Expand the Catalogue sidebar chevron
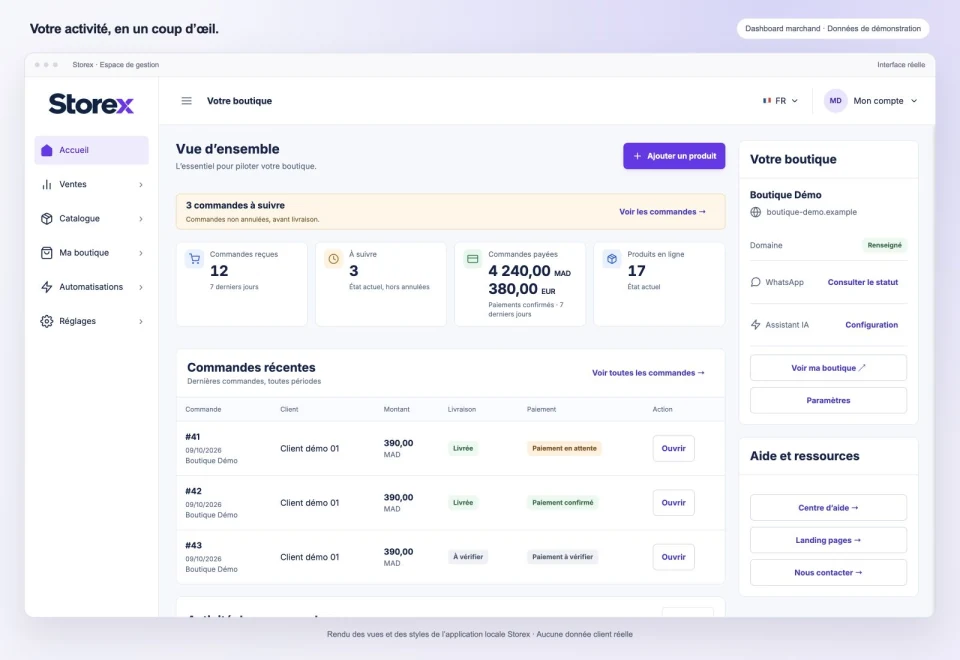Viewport: 960px width, 660px height. 141,219
